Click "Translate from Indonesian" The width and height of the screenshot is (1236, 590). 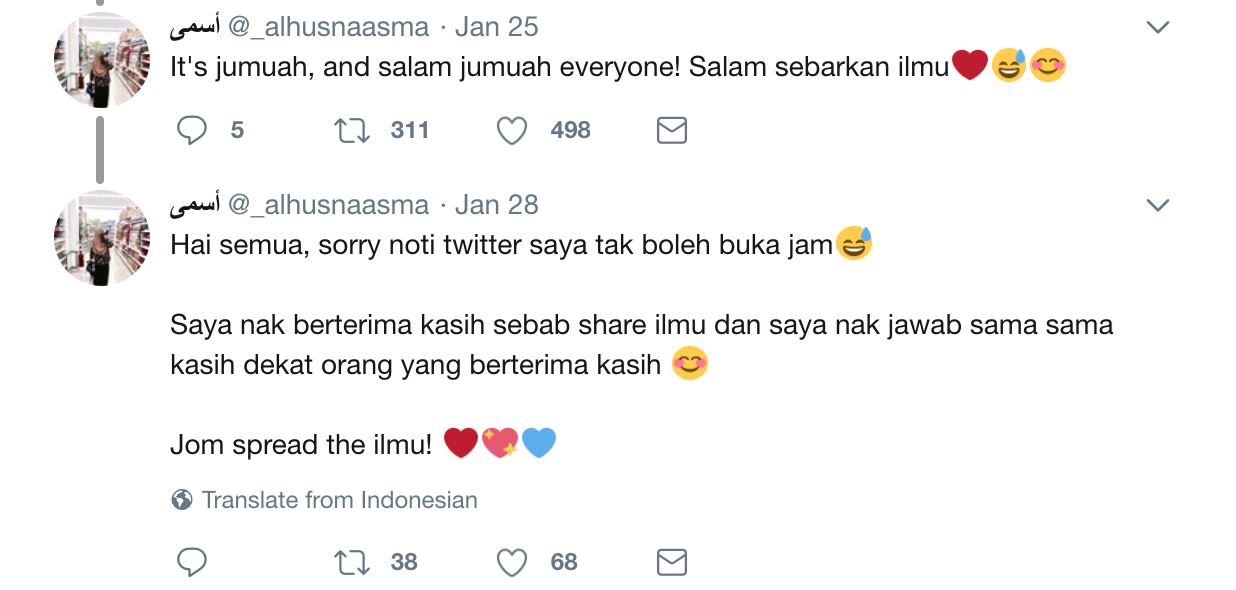point(340,500)
